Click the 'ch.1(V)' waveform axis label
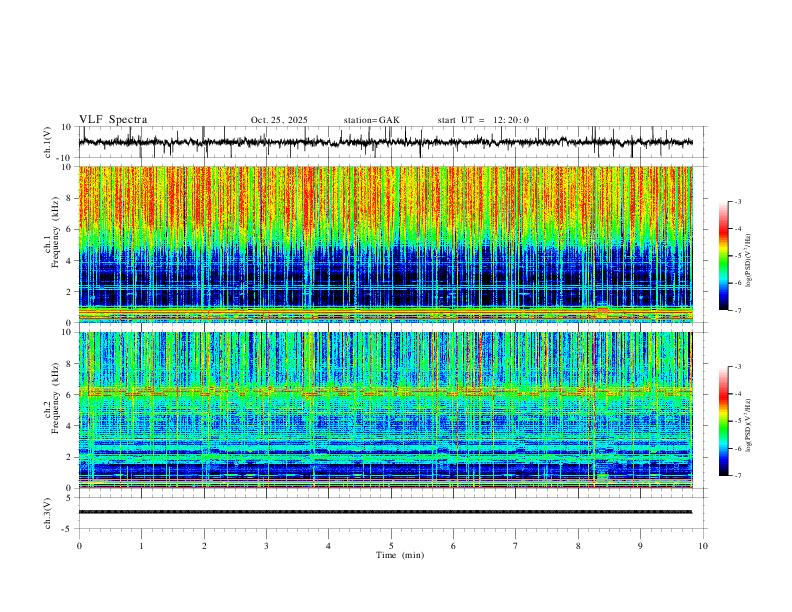This screenshot has width=792, height=612. (48, 142)
